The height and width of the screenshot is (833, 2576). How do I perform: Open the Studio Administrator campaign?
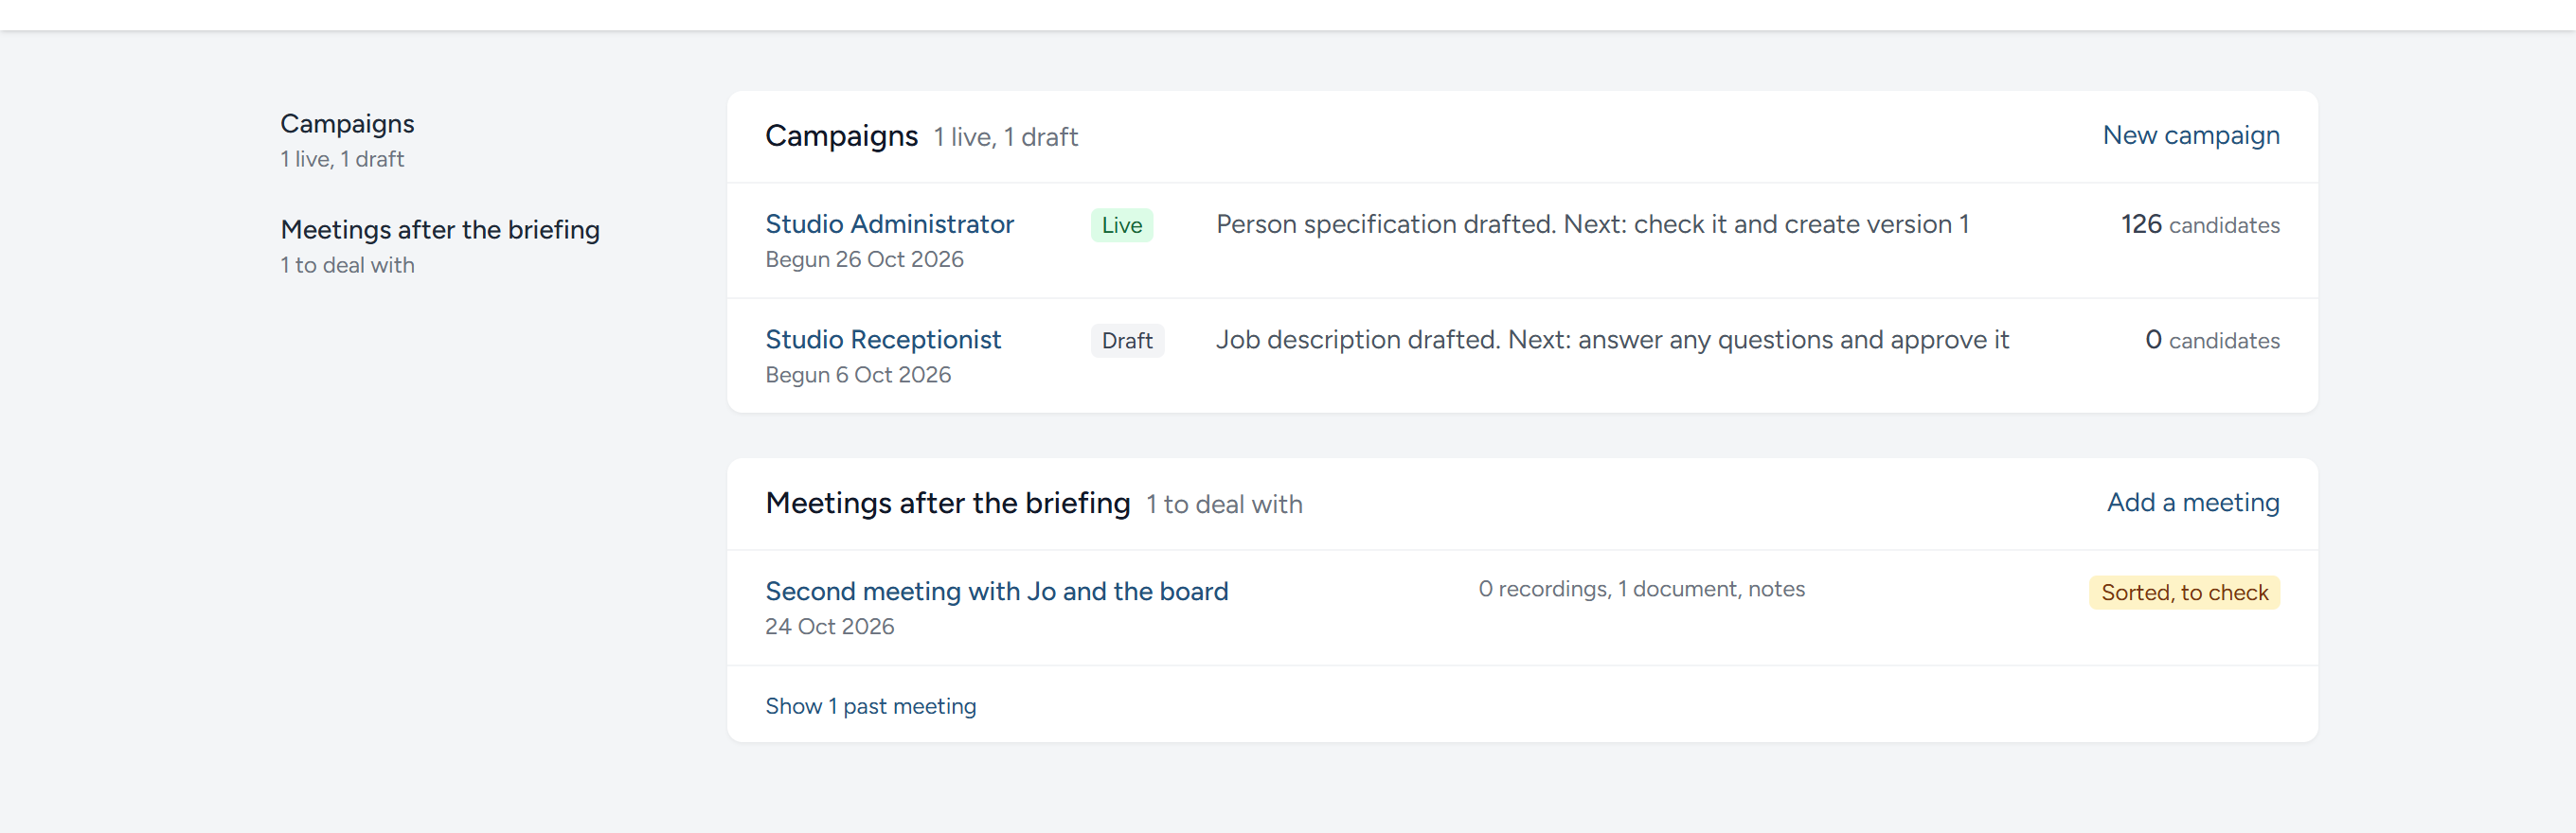click(889, 224)
